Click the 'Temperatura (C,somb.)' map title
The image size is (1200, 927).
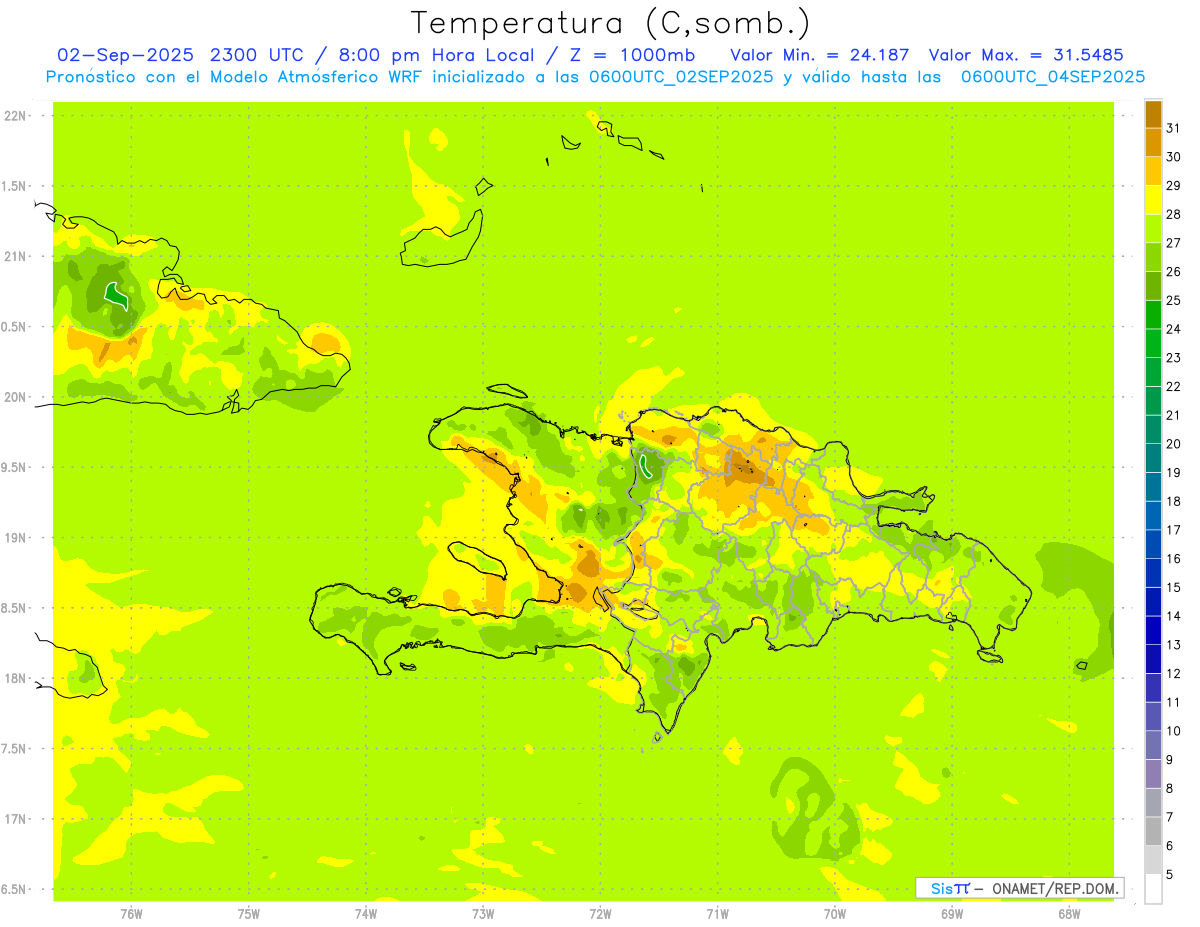point(611,23)
